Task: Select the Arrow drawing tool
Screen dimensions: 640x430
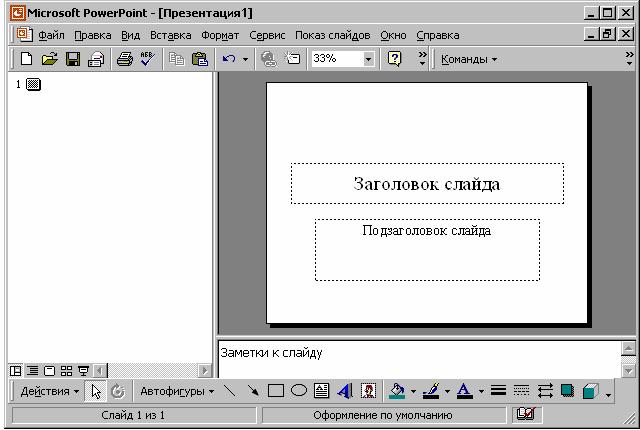Action: pos(253,391)
